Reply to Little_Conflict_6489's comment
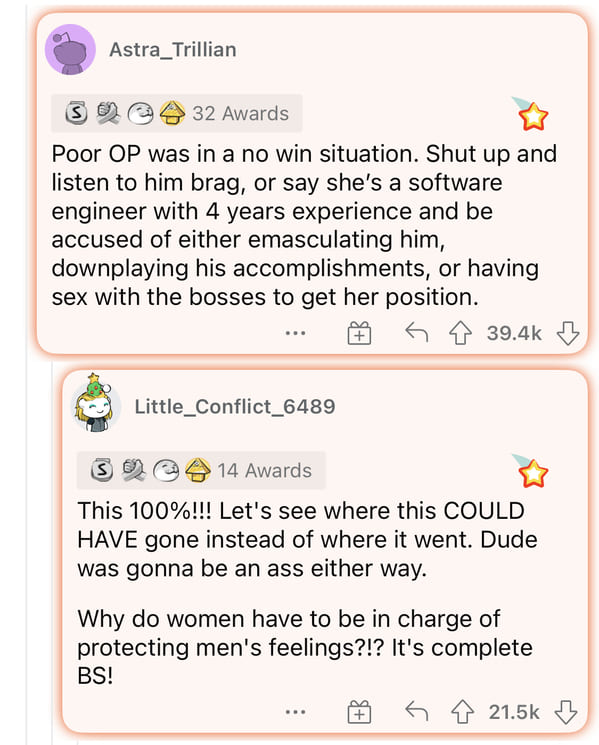Viewport: 599px width, 745px height. click(417, 711)
